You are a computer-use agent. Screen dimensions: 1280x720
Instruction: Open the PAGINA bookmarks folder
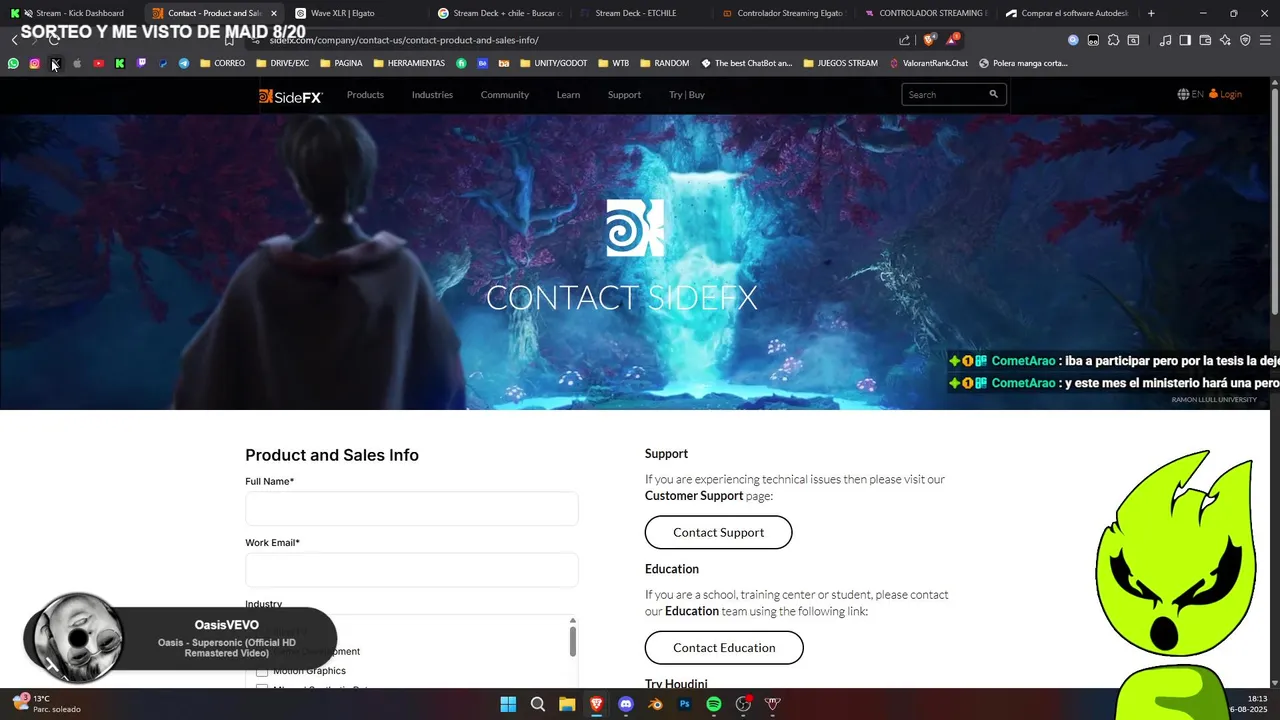coord(341,63)
